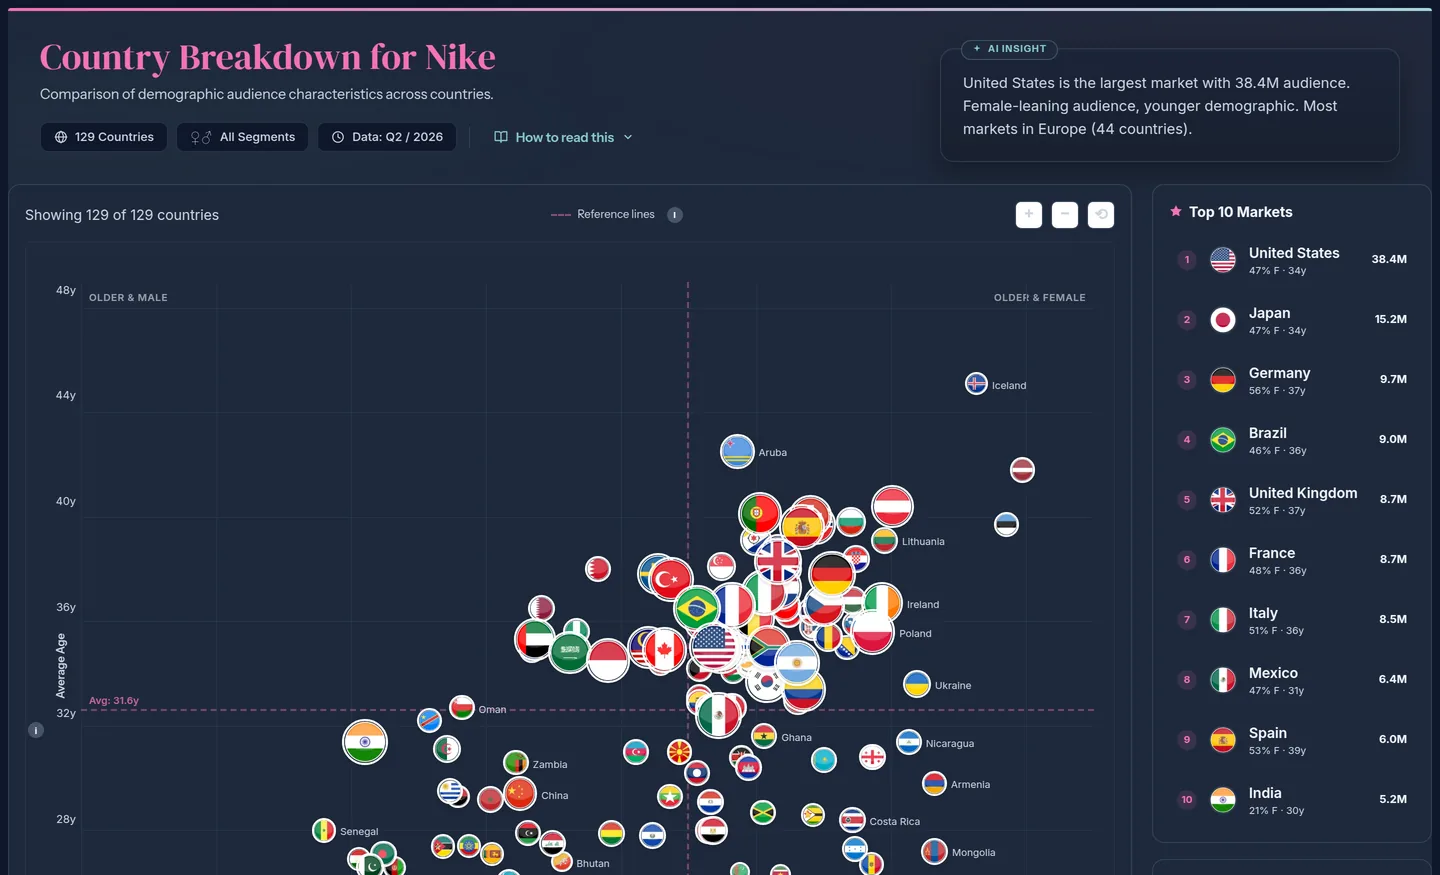Click the Zambia flag bubble

[516, 763]
